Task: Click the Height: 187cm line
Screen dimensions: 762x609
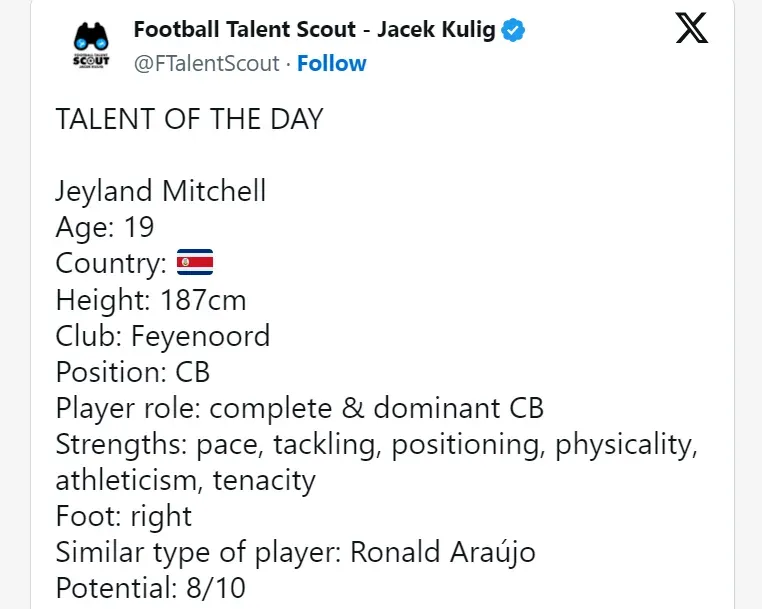Action: (150, 300)
